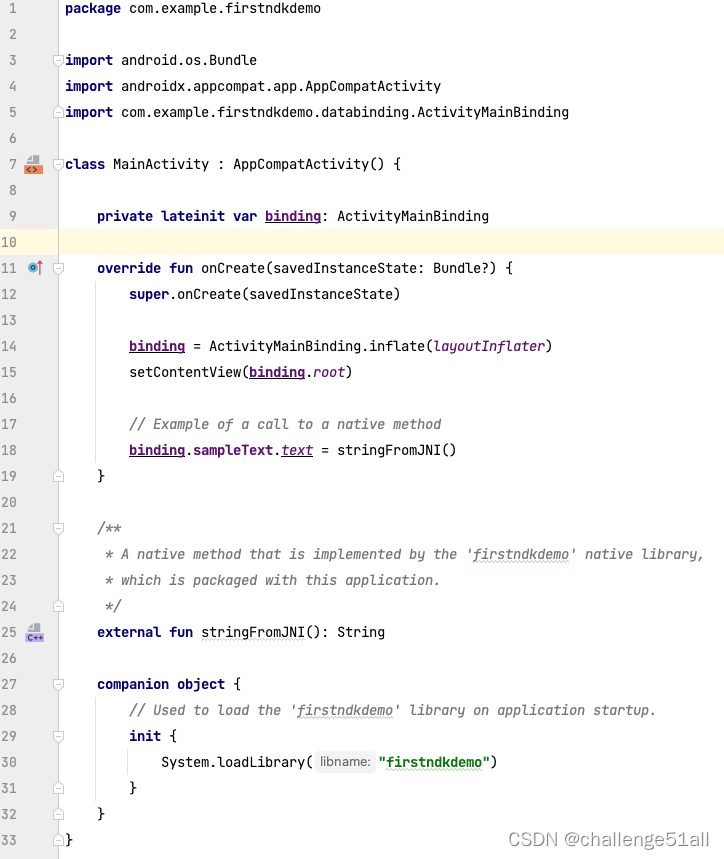Click line number 25 in gutter
724x859 pixels.
coord(9,632)
